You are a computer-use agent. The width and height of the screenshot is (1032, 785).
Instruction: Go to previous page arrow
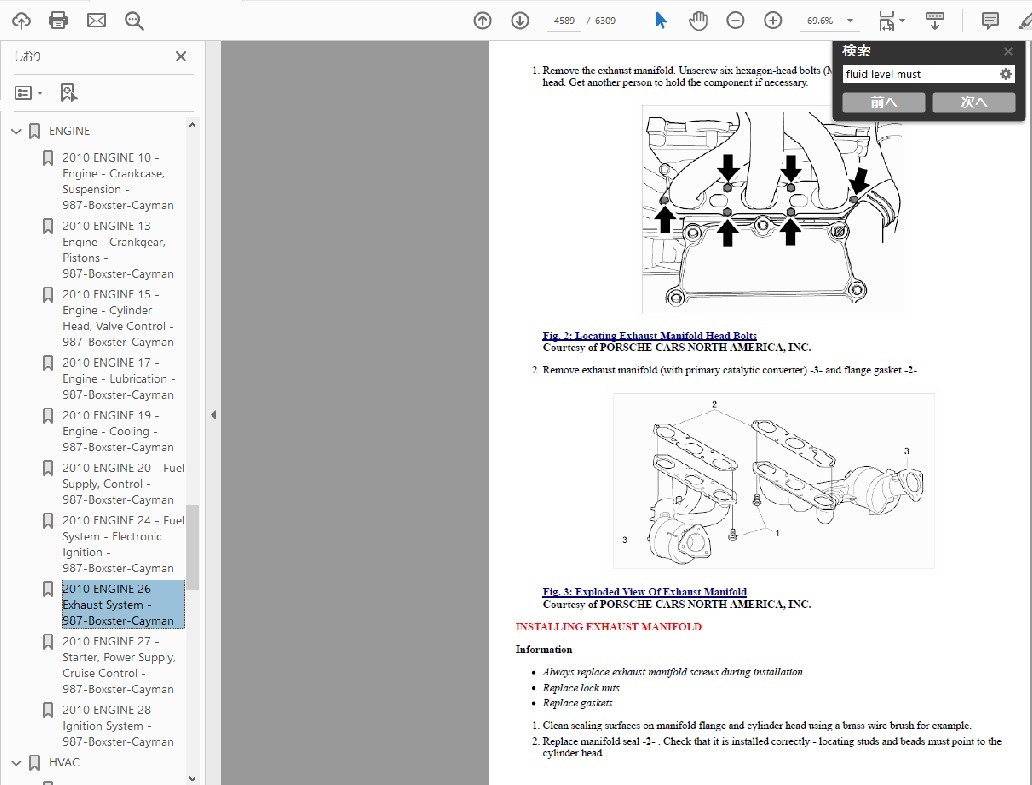(482, 20)
